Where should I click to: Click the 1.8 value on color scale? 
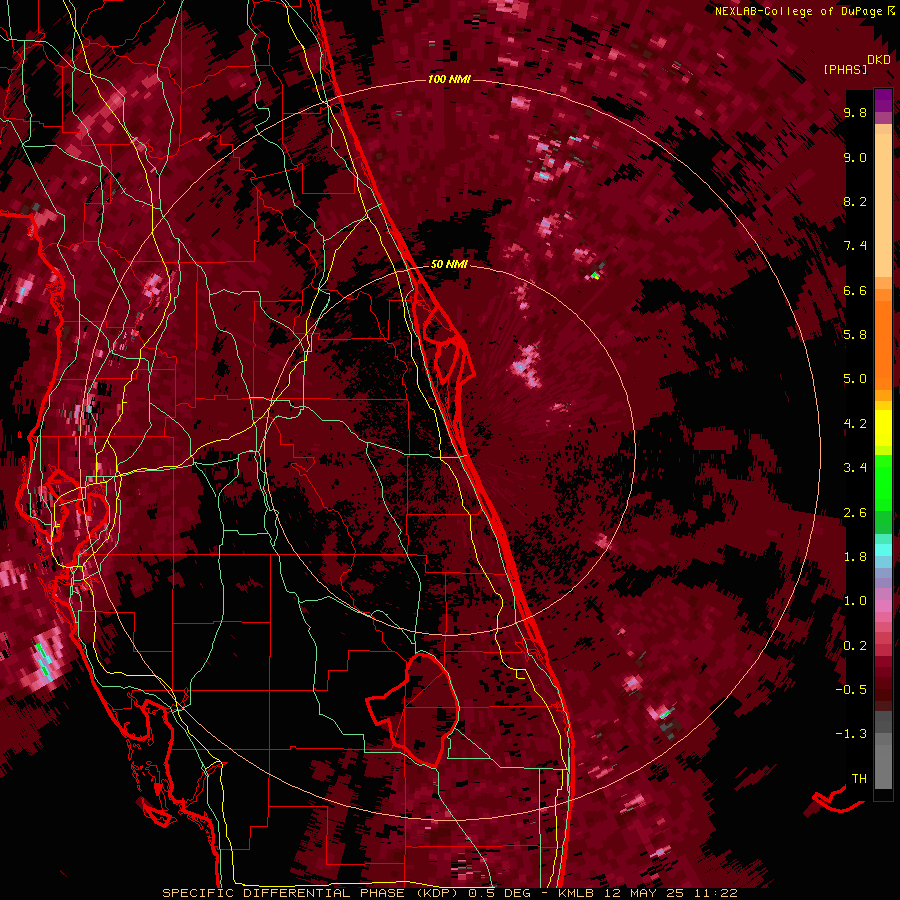click(855, 557)
